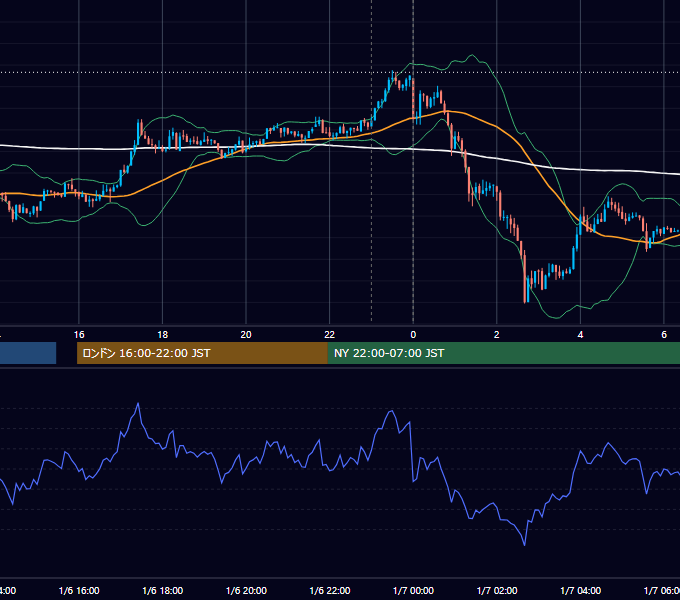680x600 pixels.
Task: Click the 22 hour label on price chart axis
Action: tap(330, 335)
